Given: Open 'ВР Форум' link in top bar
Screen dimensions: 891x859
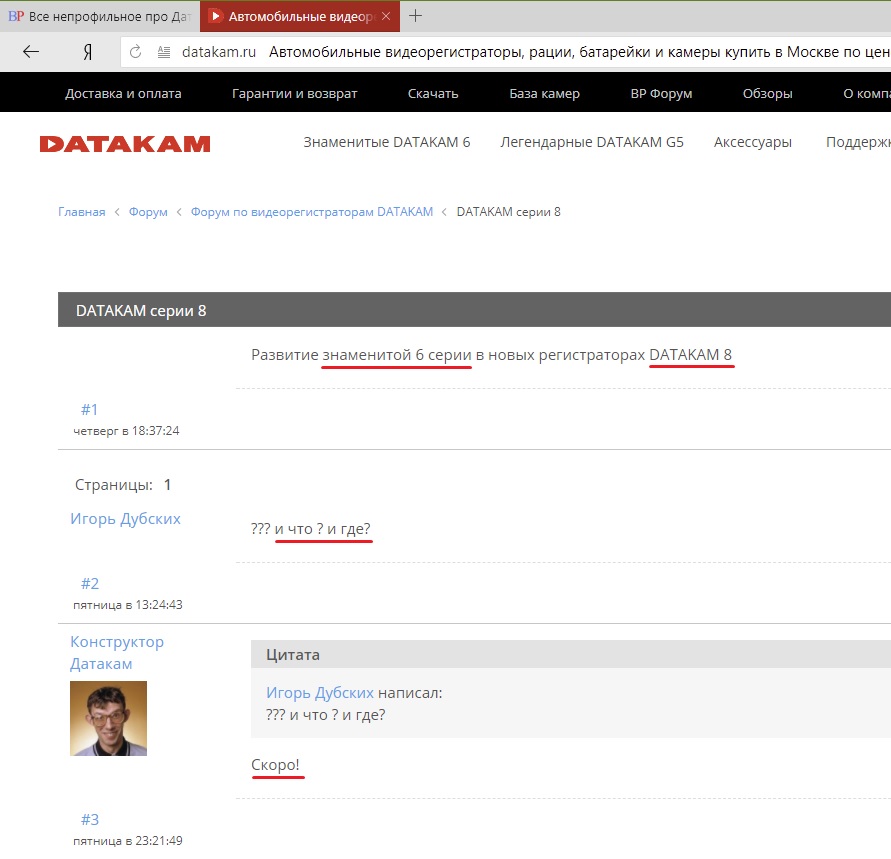Looking at the screenshot, I should pos(661,94).
